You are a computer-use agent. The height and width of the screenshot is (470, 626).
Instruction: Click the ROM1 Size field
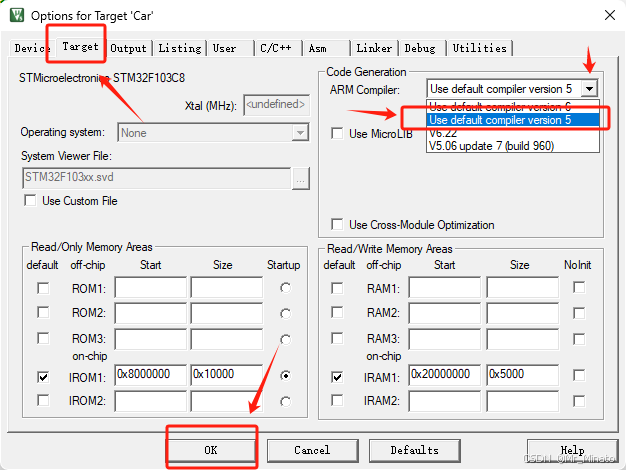(x=227, y=288)
